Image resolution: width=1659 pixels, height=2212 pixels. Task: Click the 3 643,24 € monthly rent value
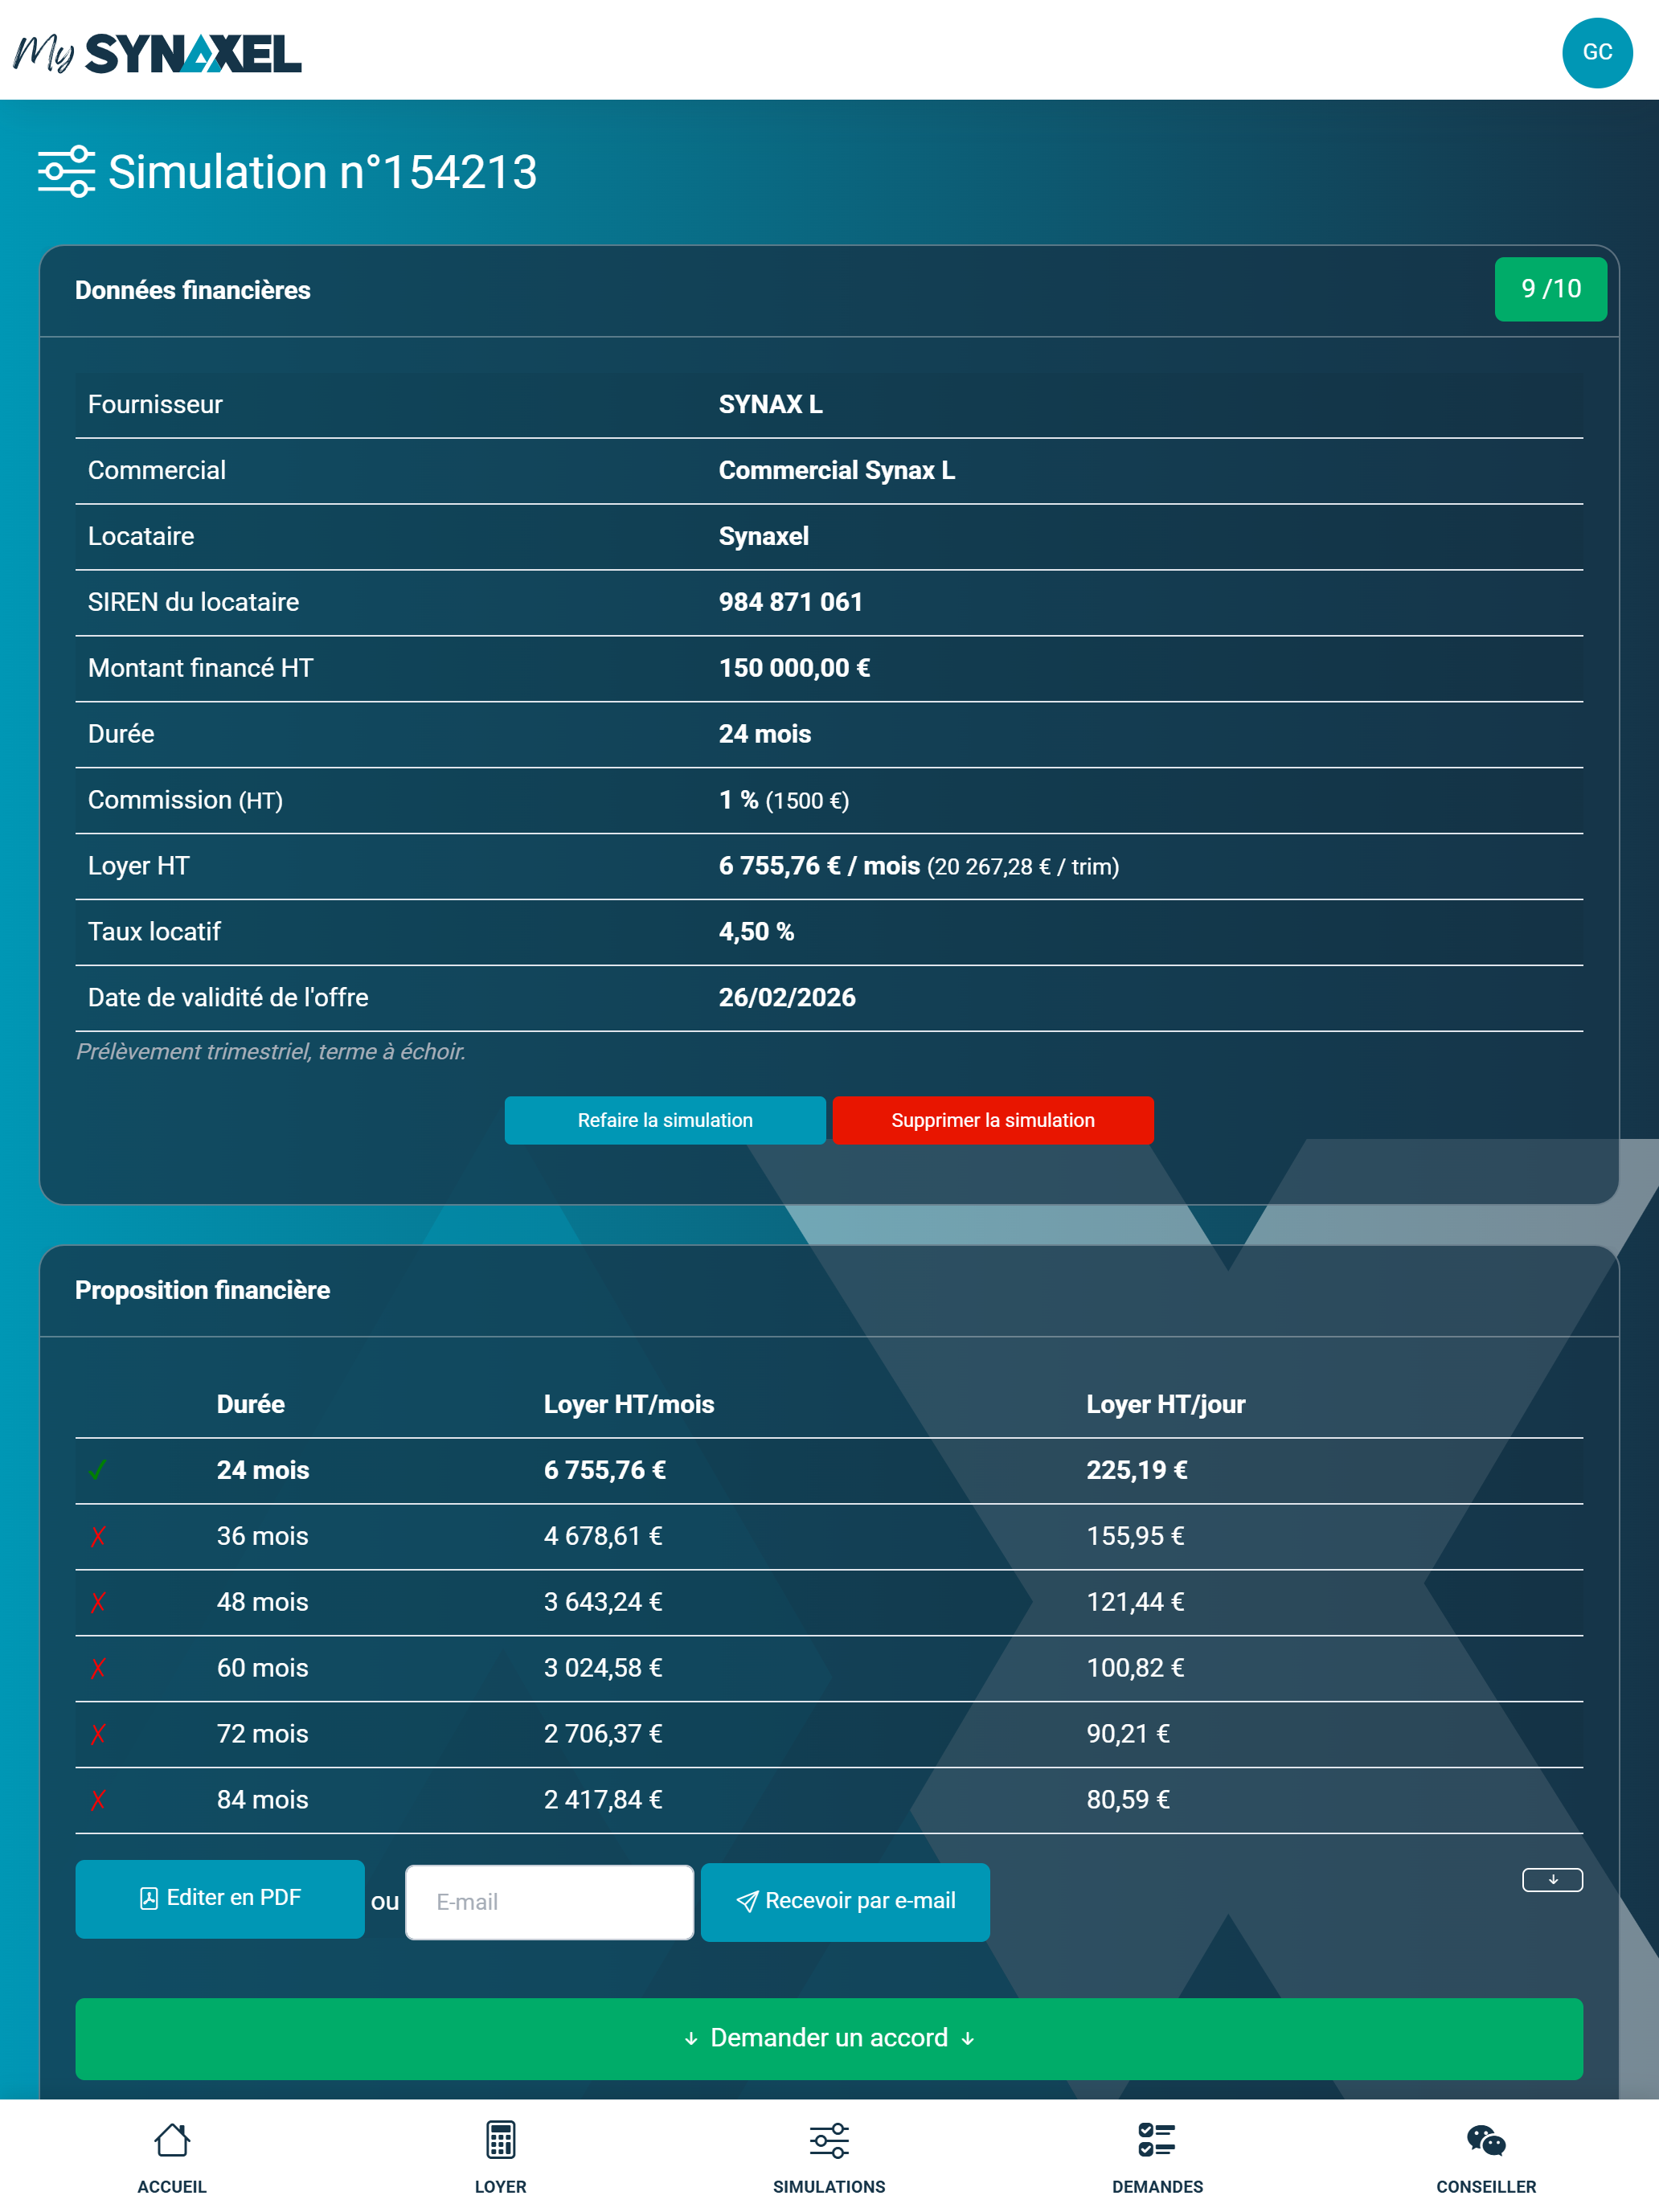pos(603,1602)
